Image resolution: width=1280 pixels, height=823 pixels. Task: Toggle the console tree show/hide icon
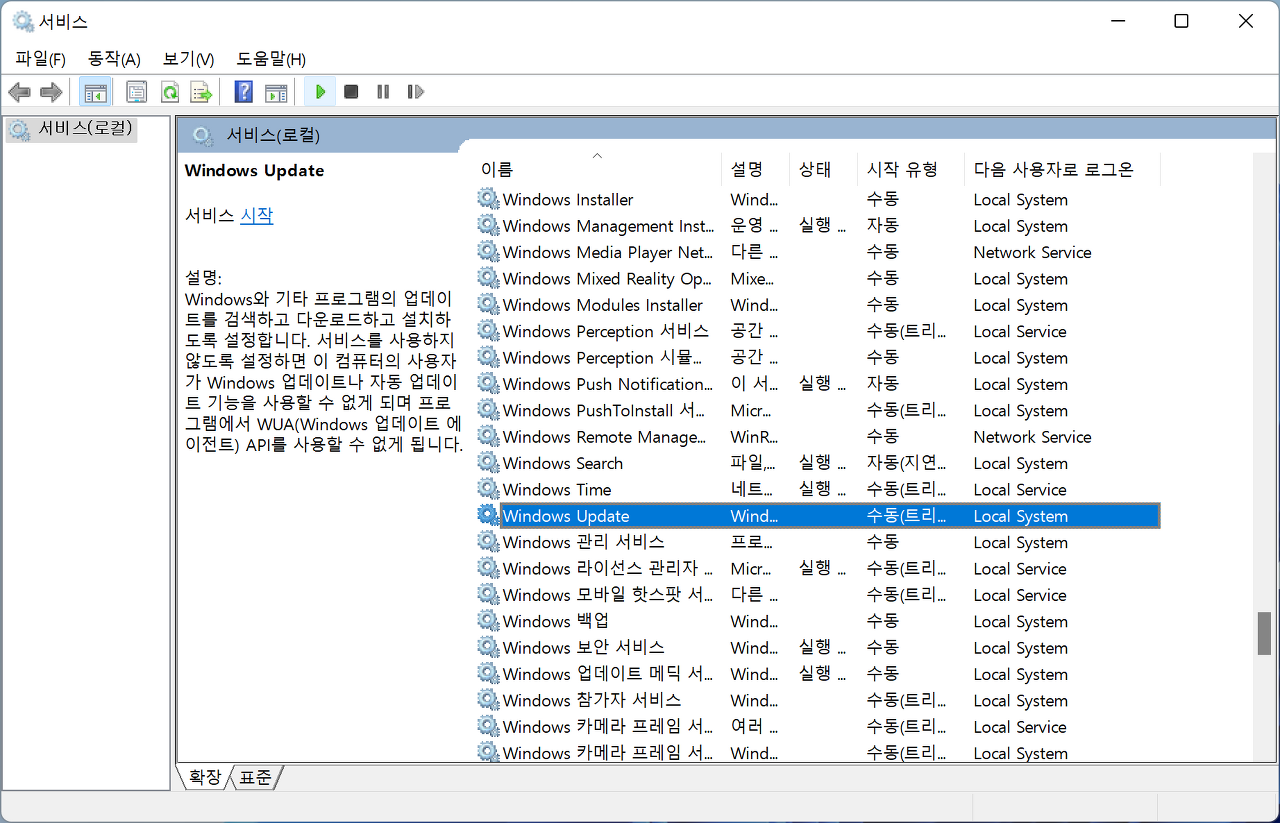point(95,92)
